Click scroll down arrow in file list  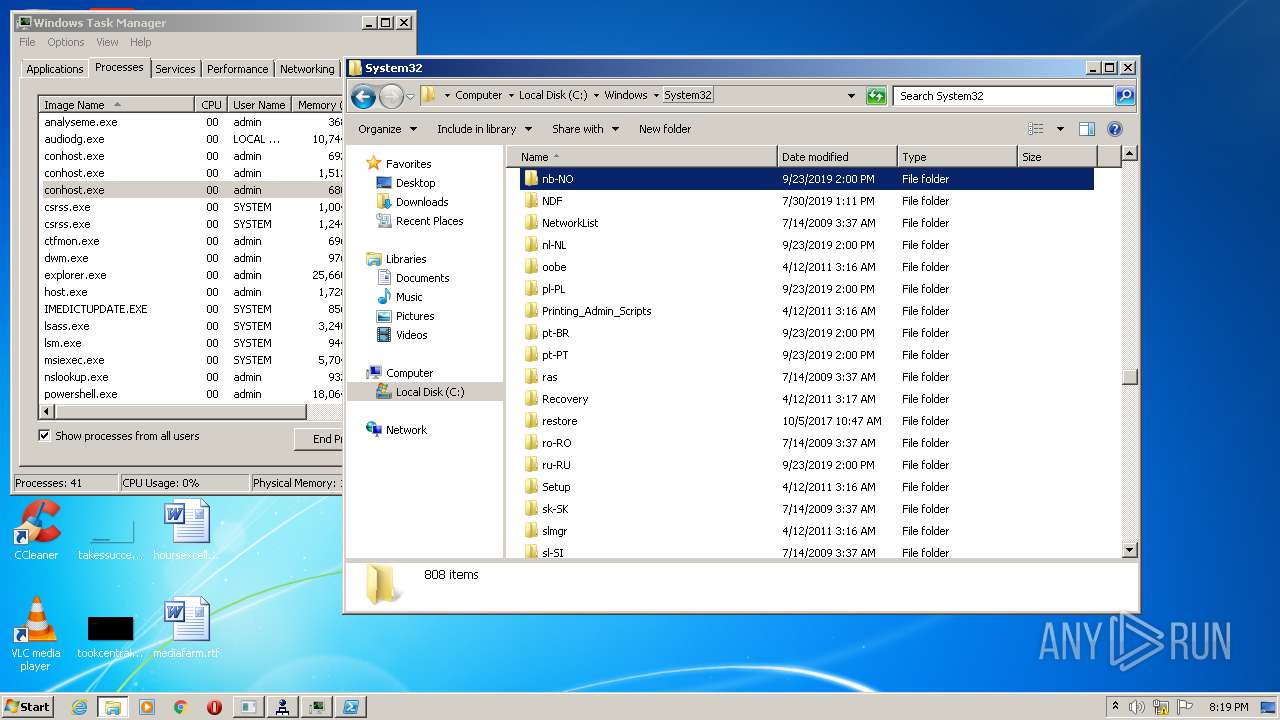pos(1130,550)
